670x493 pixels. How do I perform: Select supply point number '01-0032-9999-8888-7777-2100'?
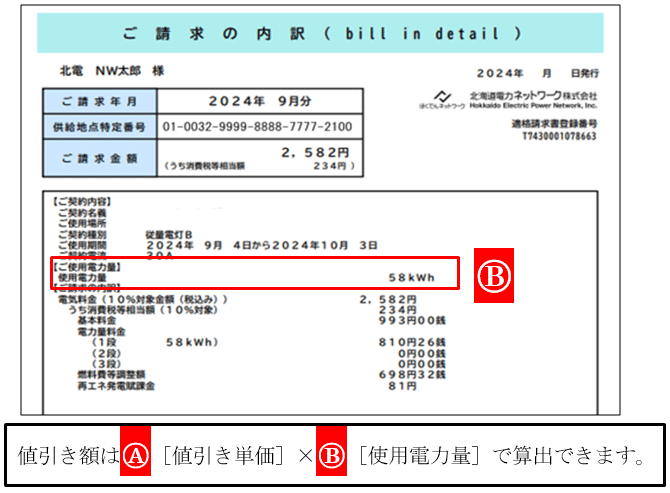pos(257,126)
